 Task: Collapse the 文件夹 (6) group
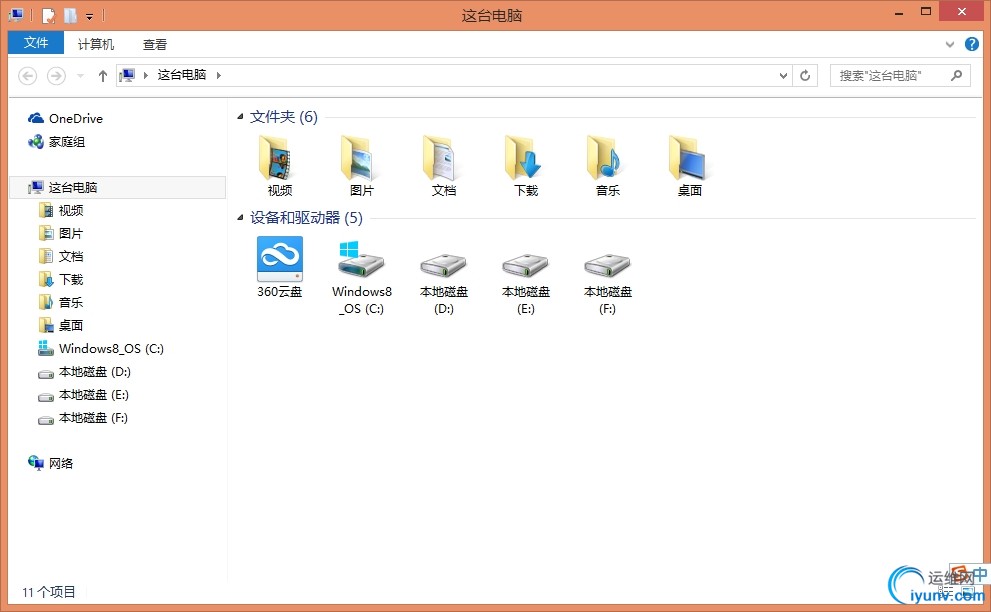tap(240, 116)
